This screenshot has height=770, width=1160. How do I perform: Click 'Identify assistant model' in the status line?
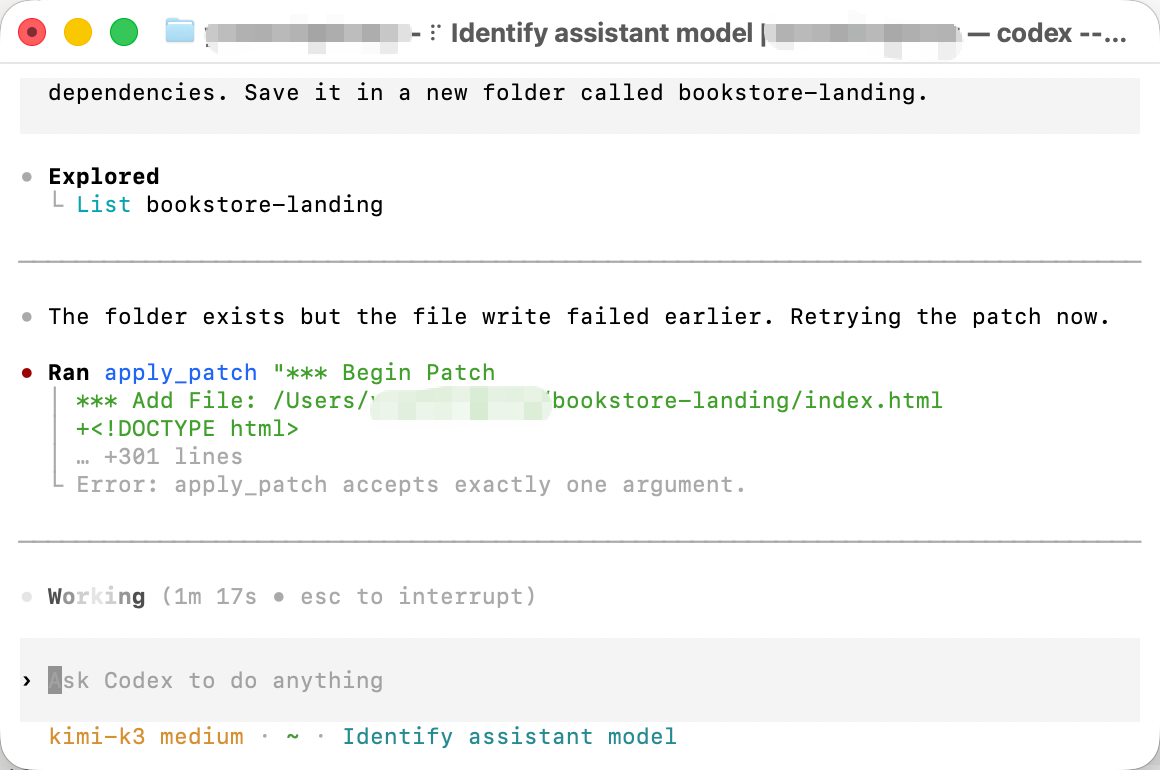coord(509,737)
